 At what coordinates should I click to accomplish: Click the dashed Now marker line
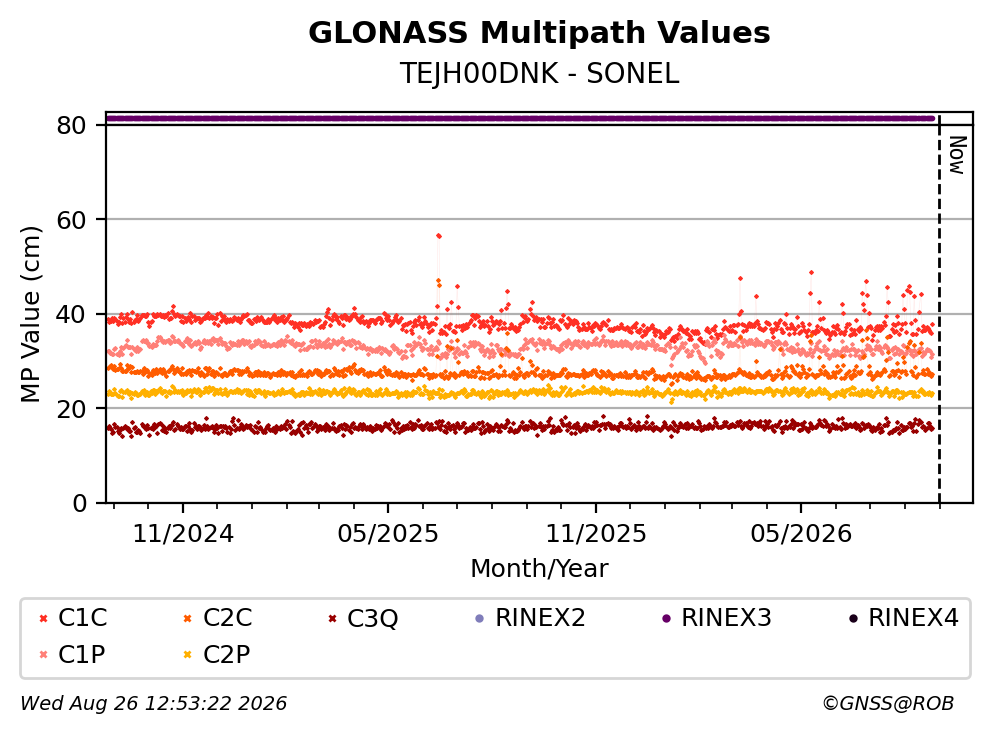point(939,310)
